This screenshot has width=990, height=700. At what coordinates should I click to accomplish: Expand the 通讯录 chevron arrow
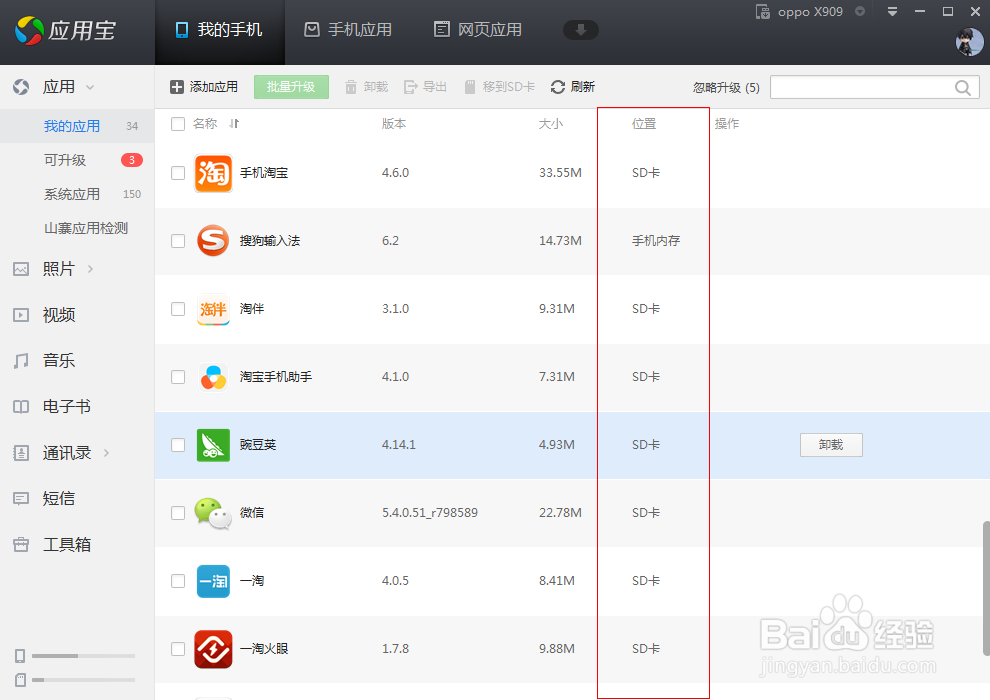point(106,453)
